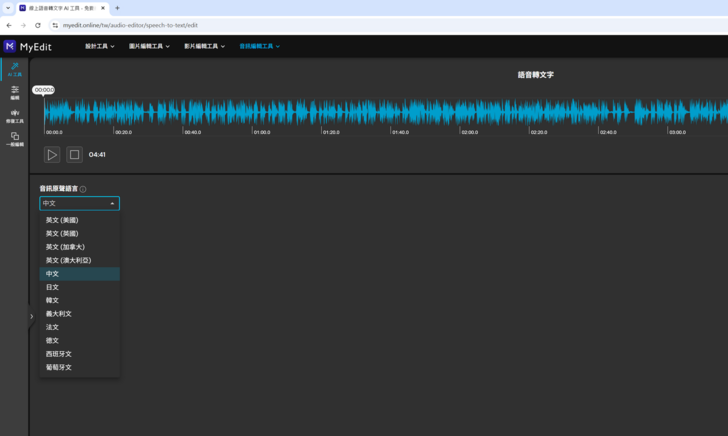Select 日文 from the language list
This screenshot has width=728, height=436.
[53, 287]
